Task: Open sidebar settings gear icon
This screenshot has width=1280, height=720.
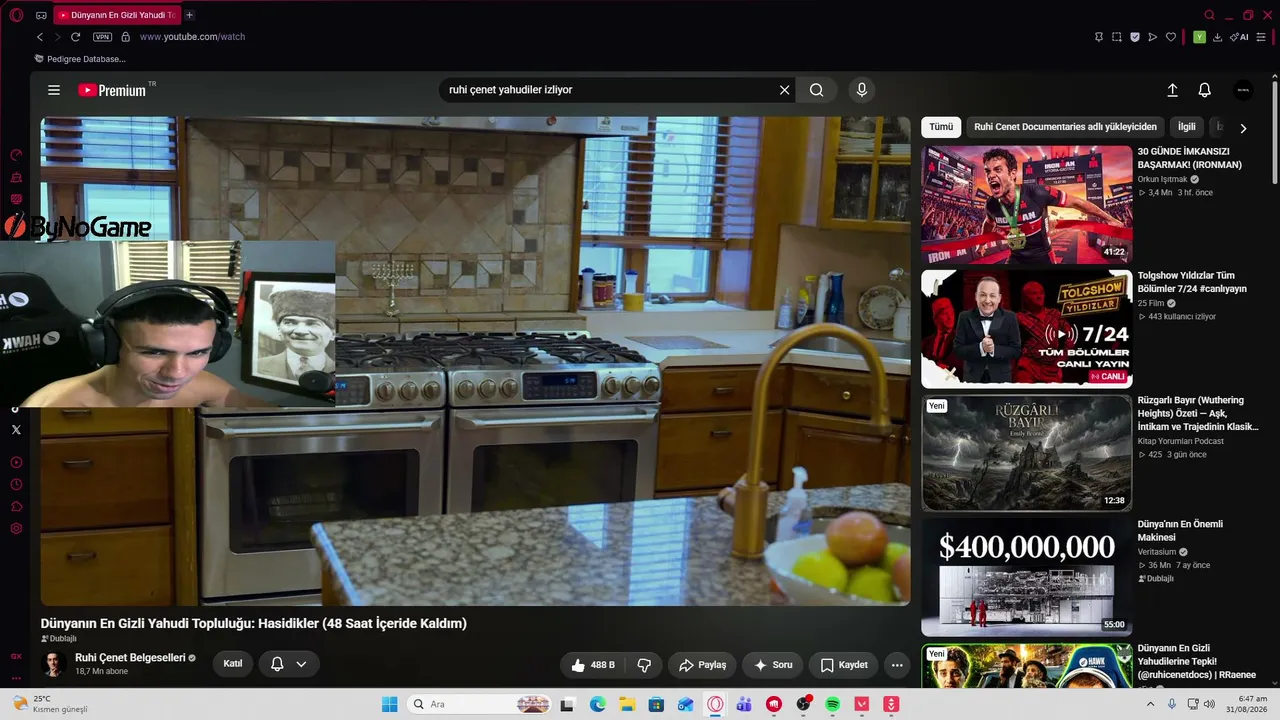Action: (16, 528)
